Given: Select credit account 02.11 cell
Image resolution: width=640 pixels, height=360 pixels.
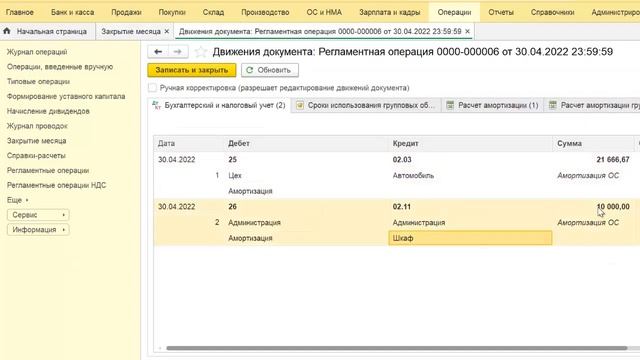Looking at the screenshot, I should [402, 207].
